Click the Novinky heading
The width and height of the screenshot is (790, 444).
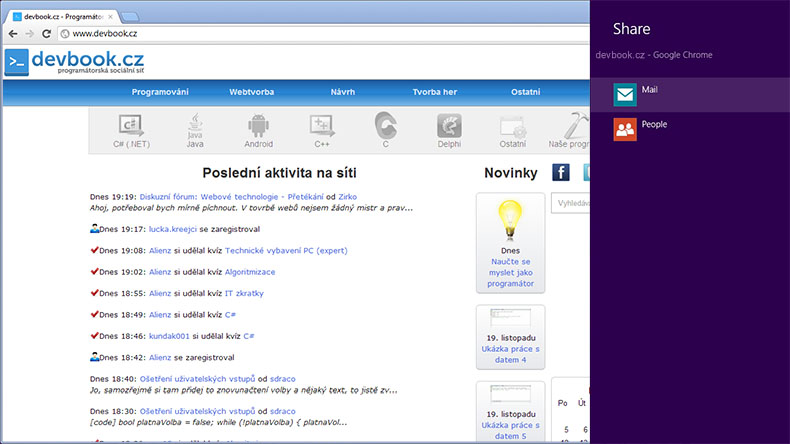pyautogui.click(x=511, y=173)
